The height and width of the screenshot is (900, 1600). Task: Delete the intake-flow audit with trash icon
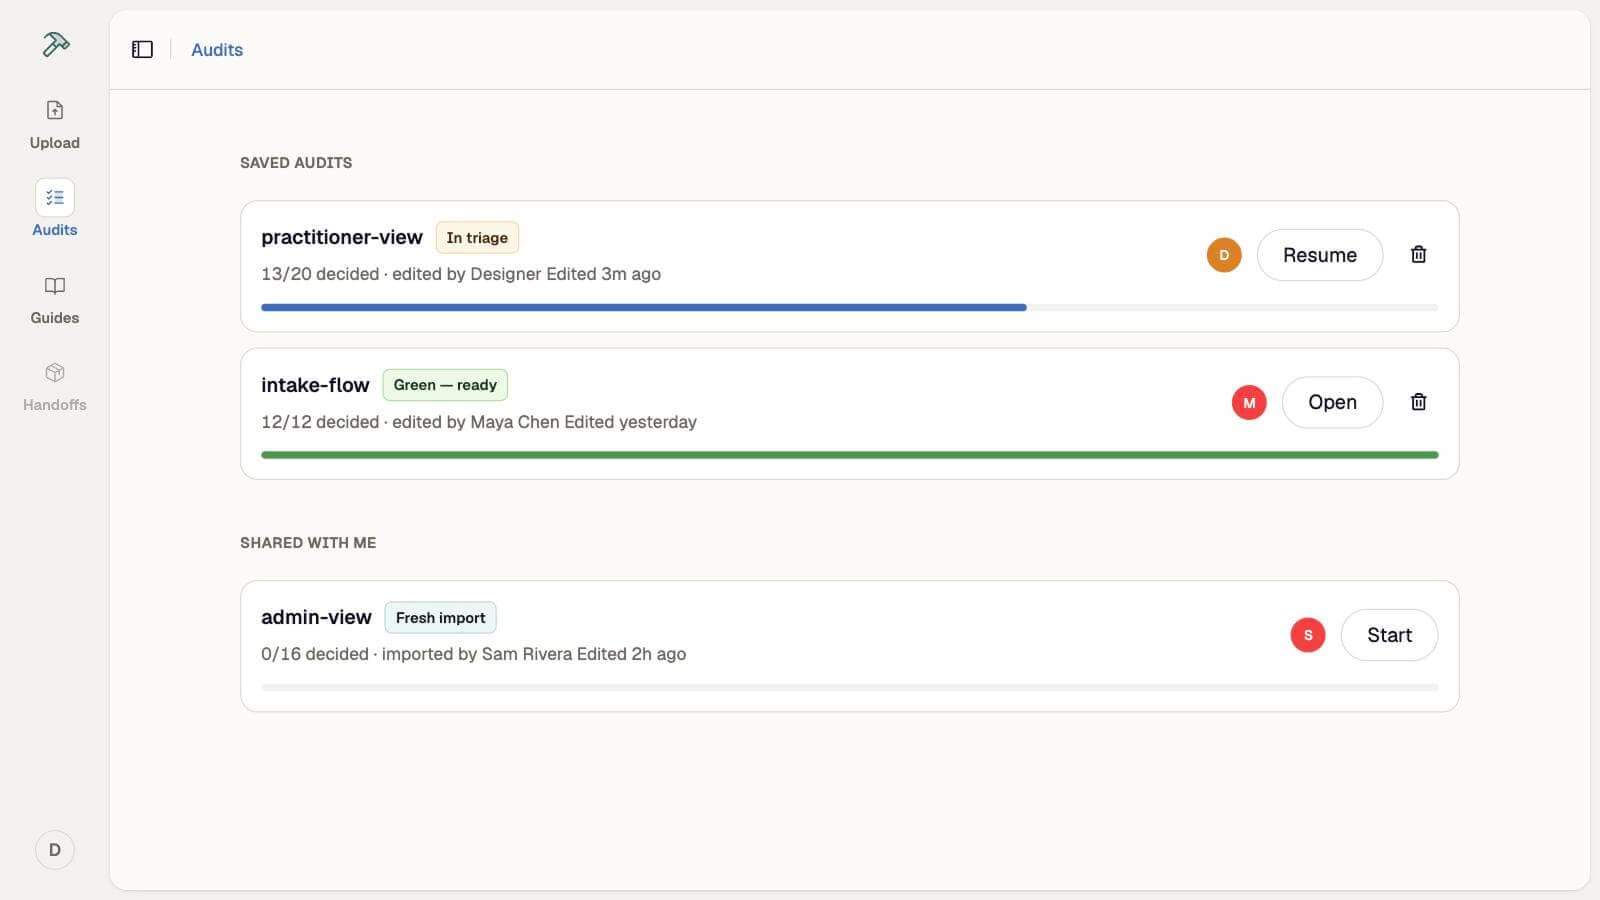point(1418,402)
